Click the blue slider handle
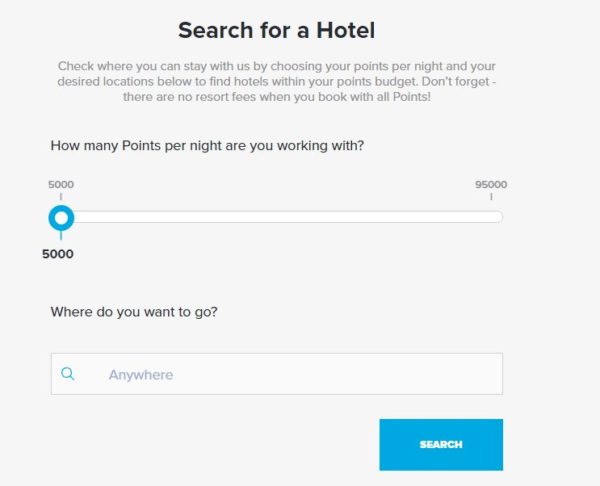The width and height of the screenshot is (600, 486). pyautogui.click(x=62, y=217)
